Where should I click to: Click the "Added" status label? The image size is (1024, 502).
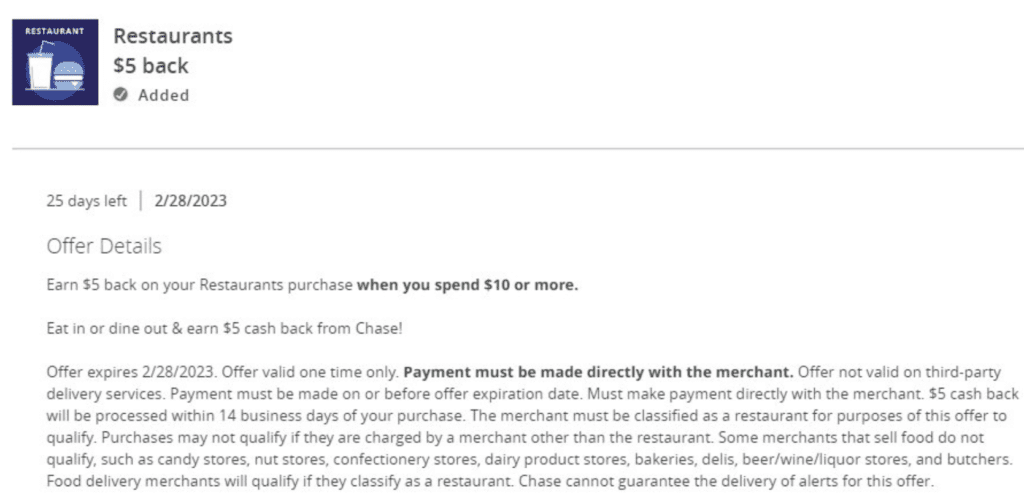[x=163, y=96]
